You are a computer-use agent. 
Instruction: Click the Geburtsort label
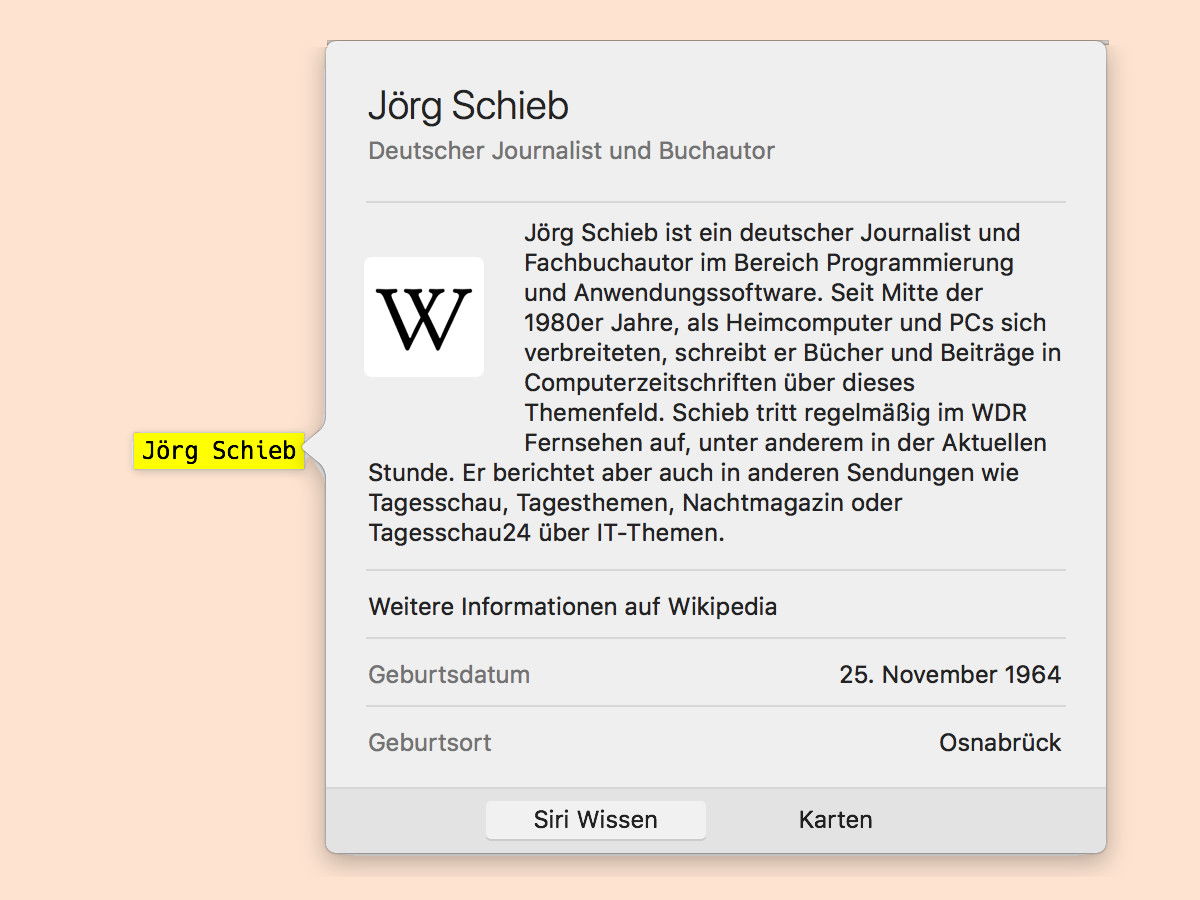tap(430, 743)
